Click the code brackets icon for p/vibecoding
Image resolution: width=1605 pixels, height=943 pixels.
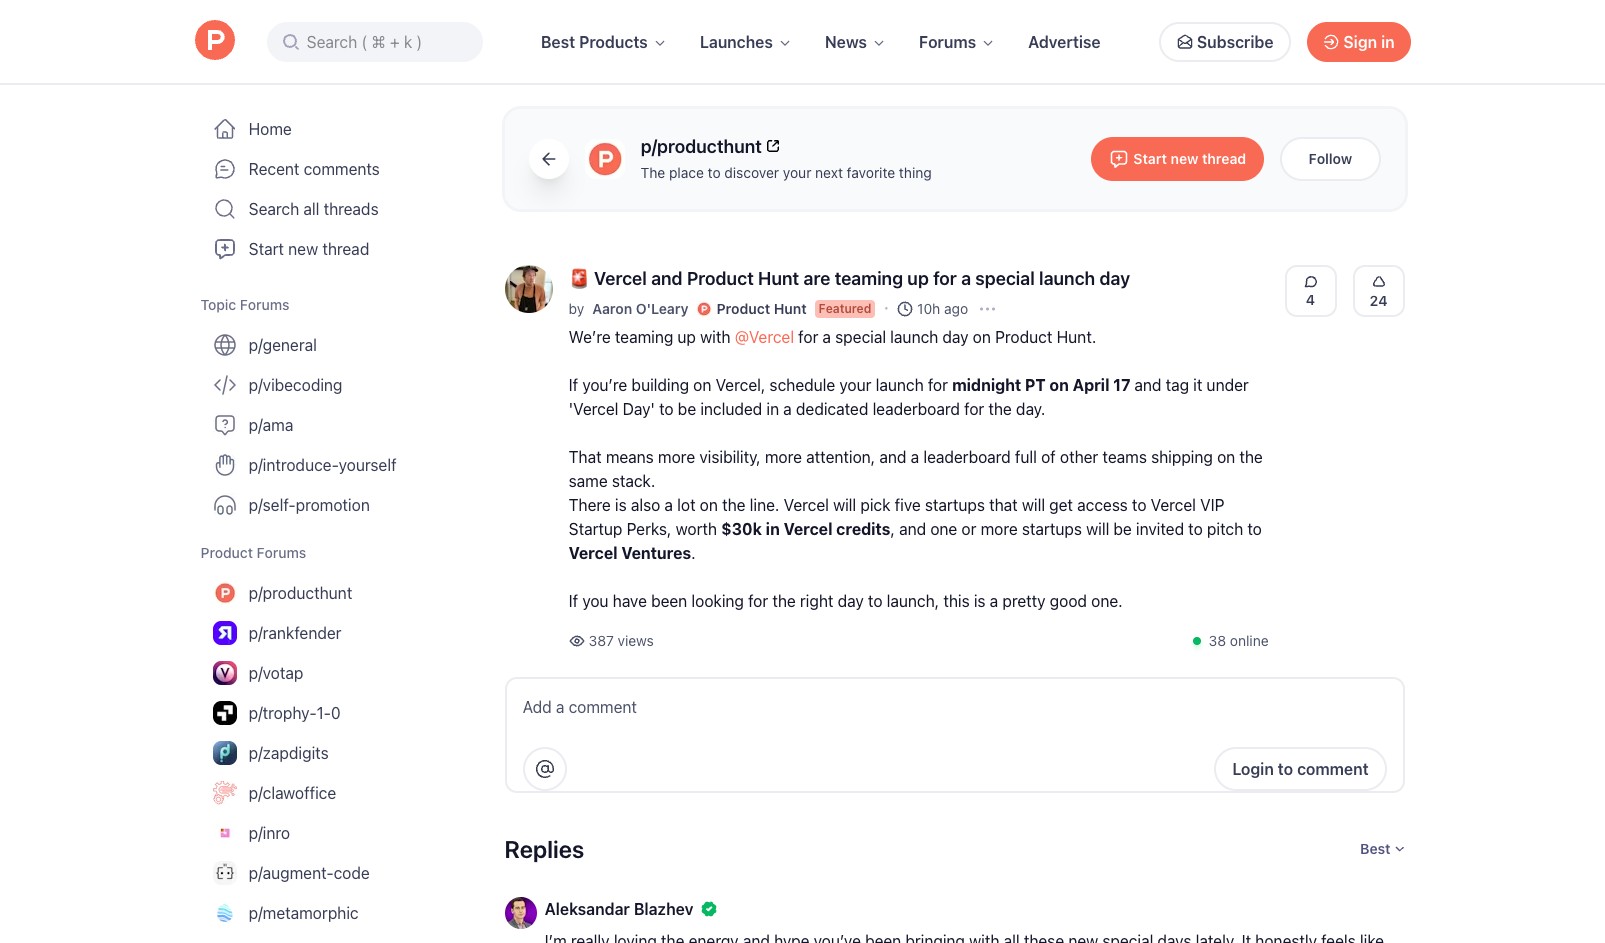tap(225, 385)
